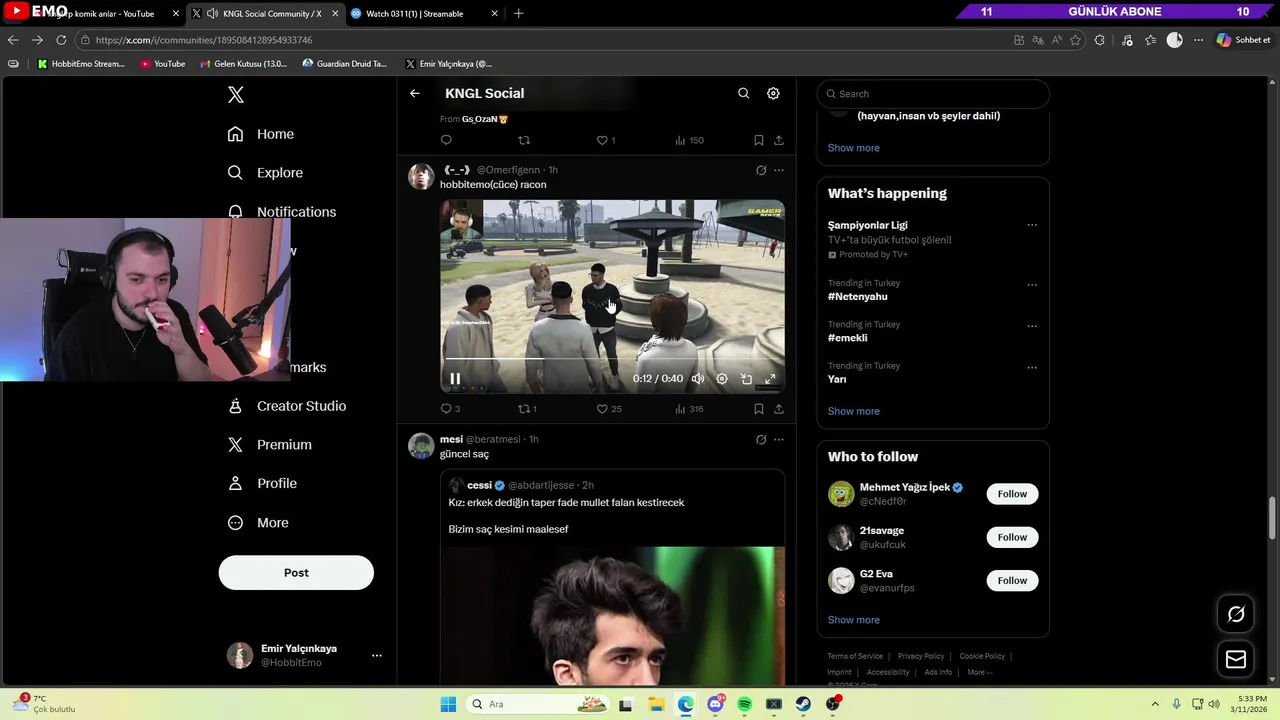Click the Post button
The height and width of the screenshot is (720, 1280).
click(x=296, y=573)
